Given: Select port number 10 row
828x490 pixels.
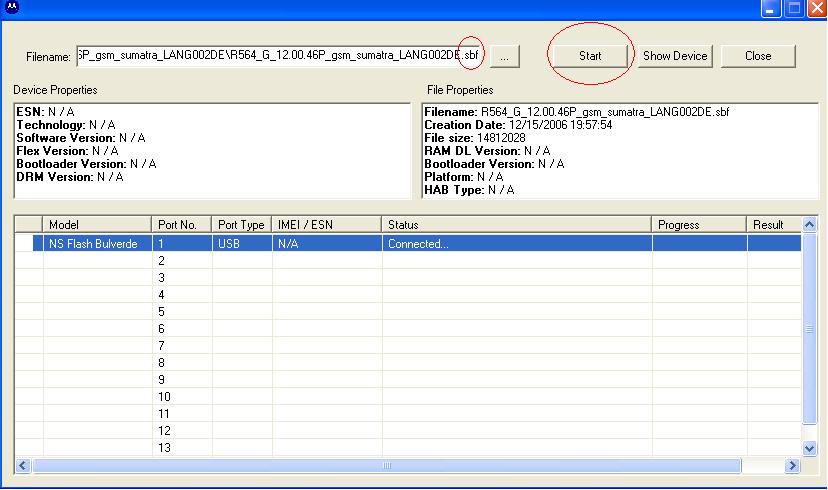Looking at the screenshot, I should (x=408, y=397).
